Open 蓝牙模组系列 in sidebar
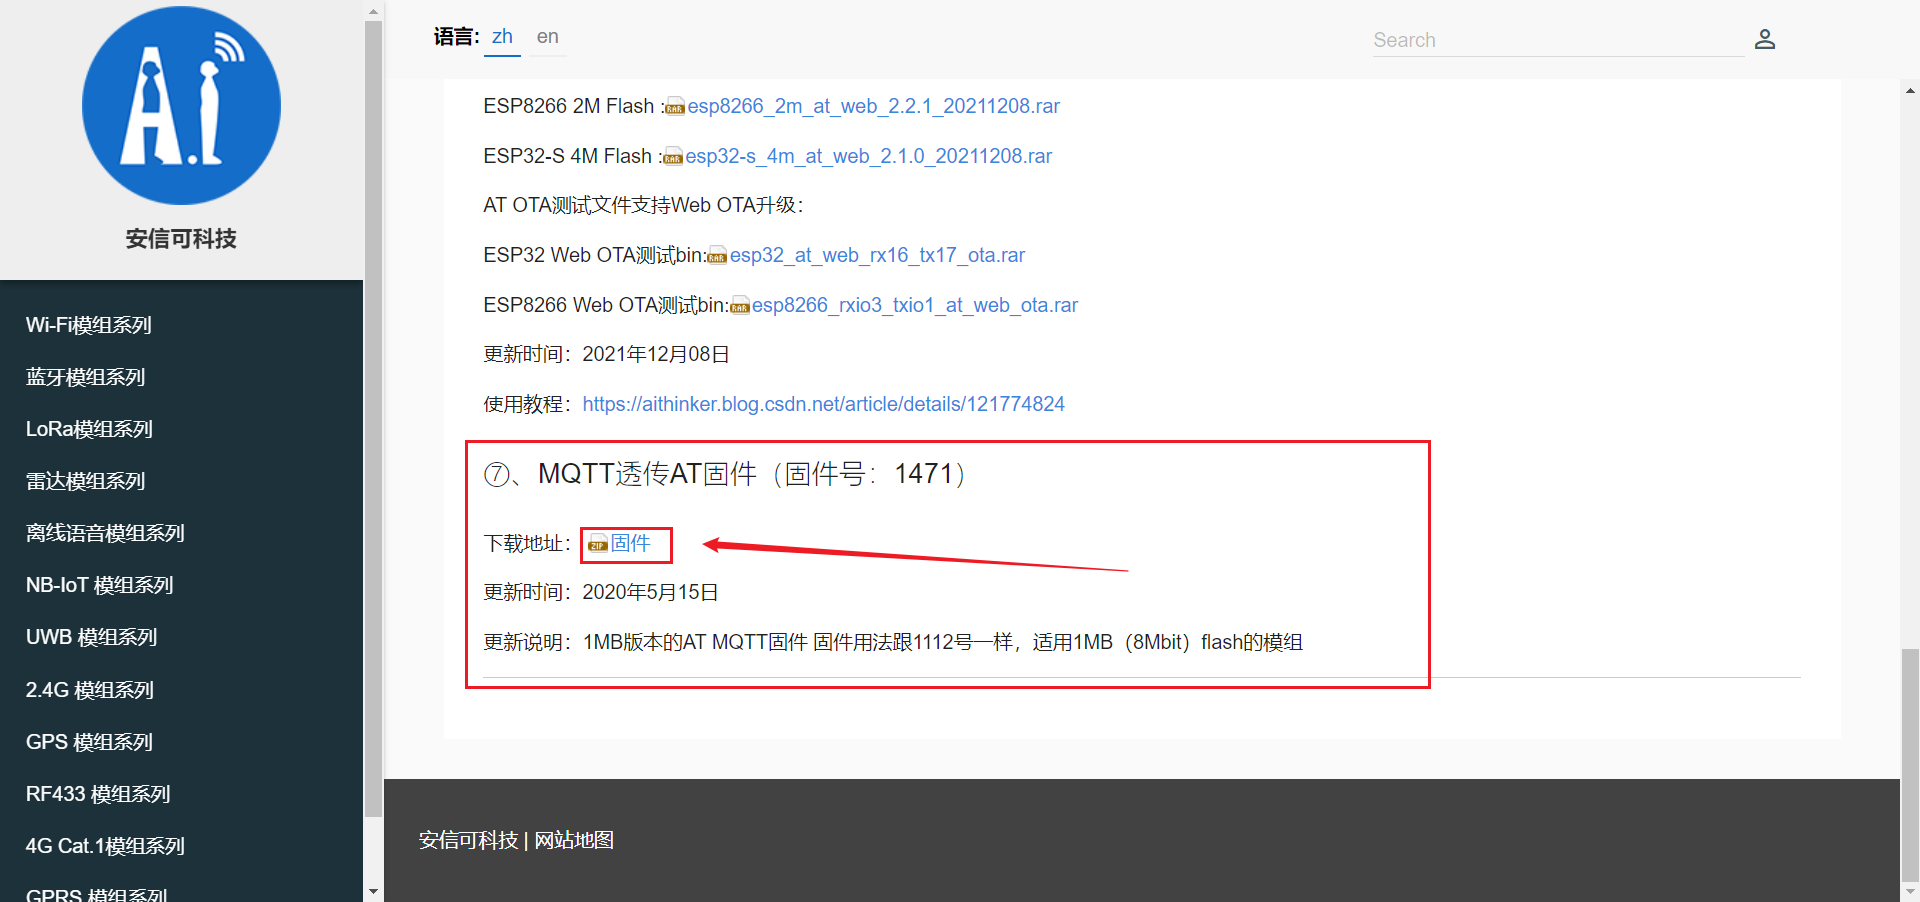This screenshot has width=1920, height=902. tap(86, 377)
